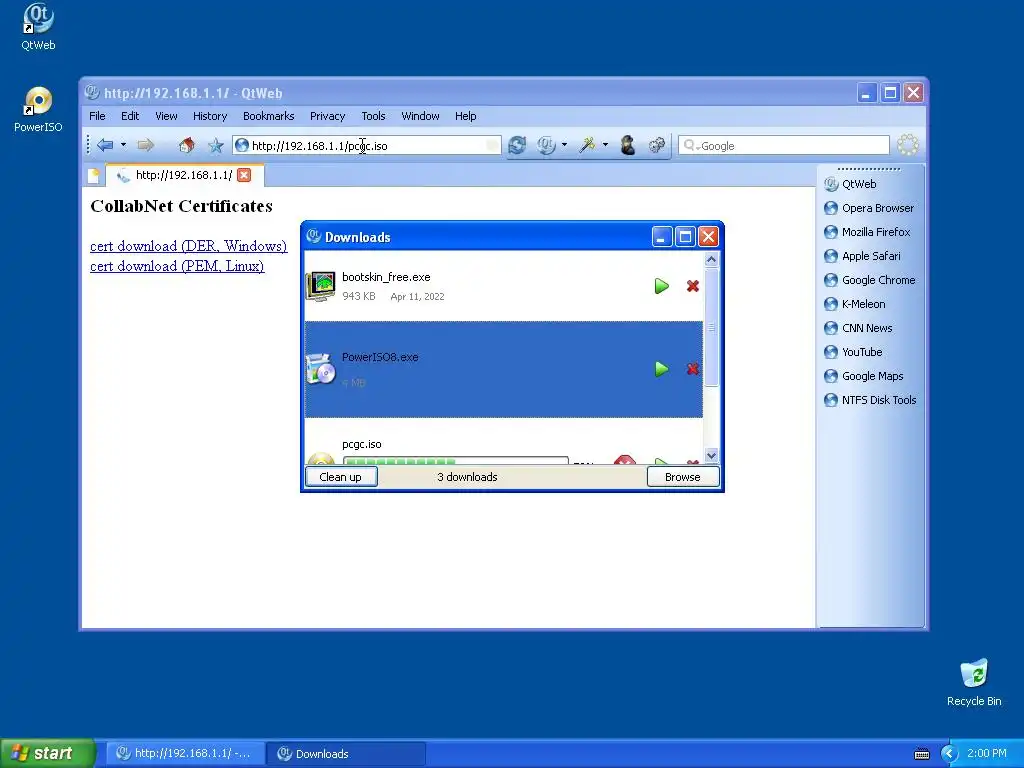Open the View menu
This screenshot has height=768, width=1024.
pyautogui.click(x=166, y=116)
